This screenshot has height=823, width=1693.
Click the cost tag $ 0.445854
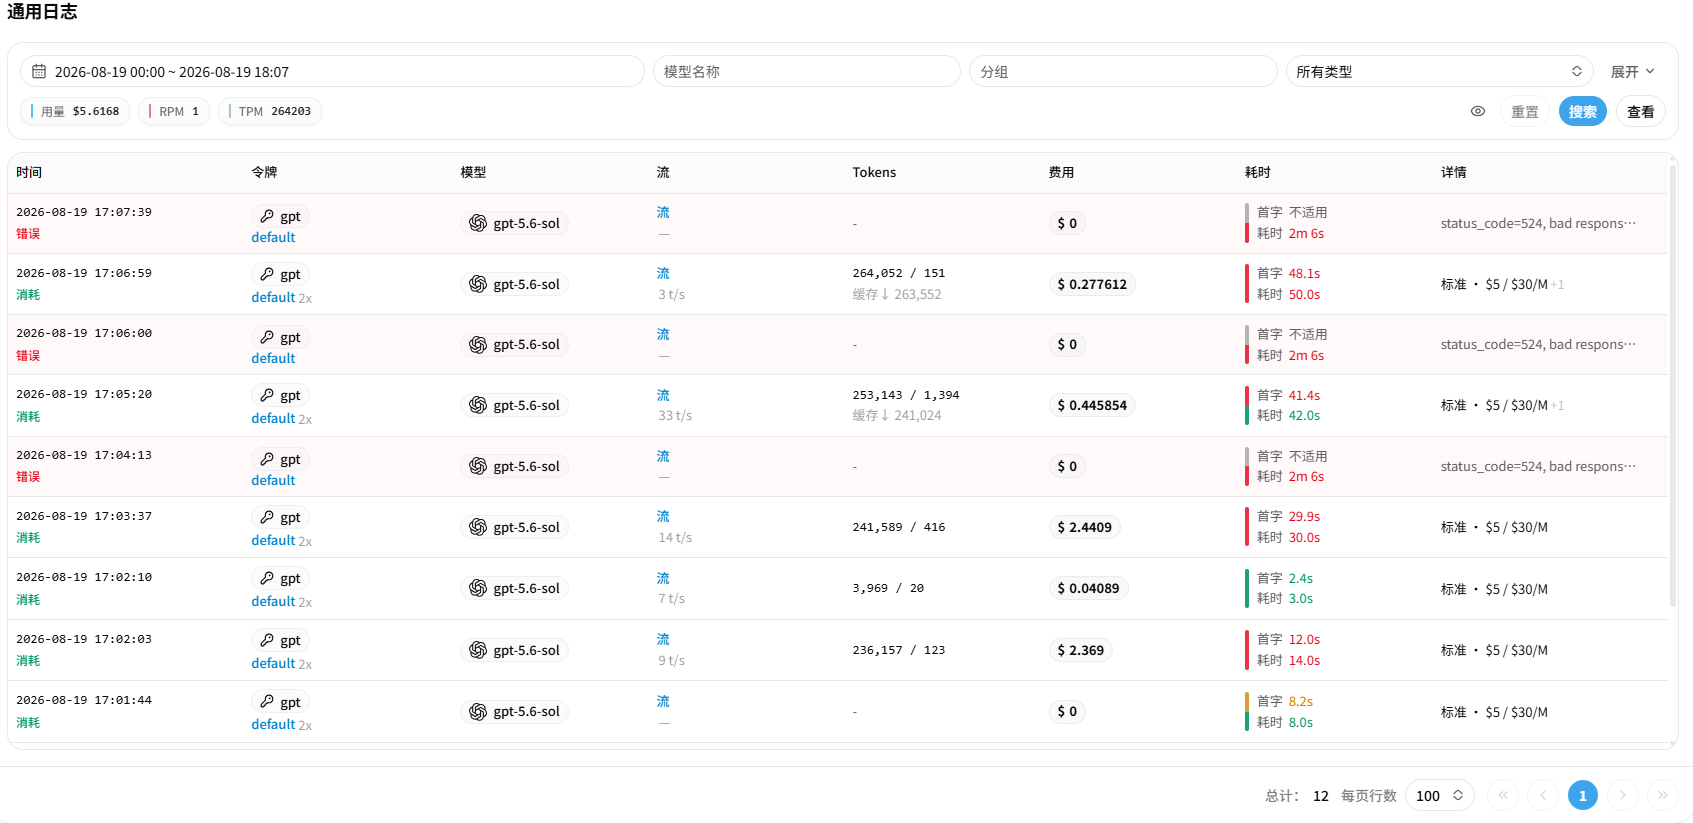click(1092, 405)
